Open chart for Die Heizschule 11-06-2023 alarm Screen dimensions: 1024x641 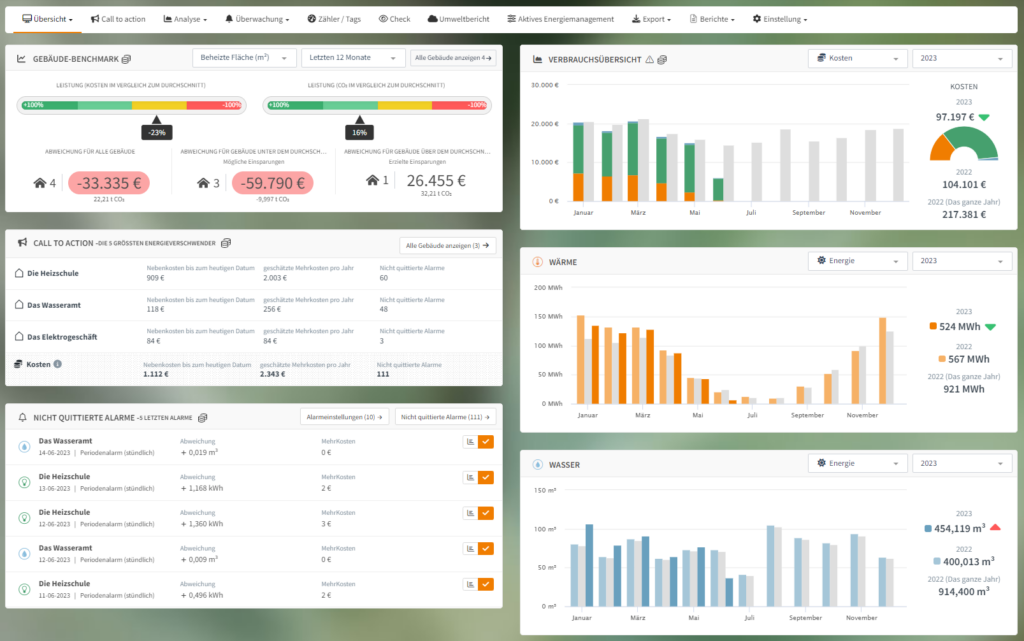[470, 584]
